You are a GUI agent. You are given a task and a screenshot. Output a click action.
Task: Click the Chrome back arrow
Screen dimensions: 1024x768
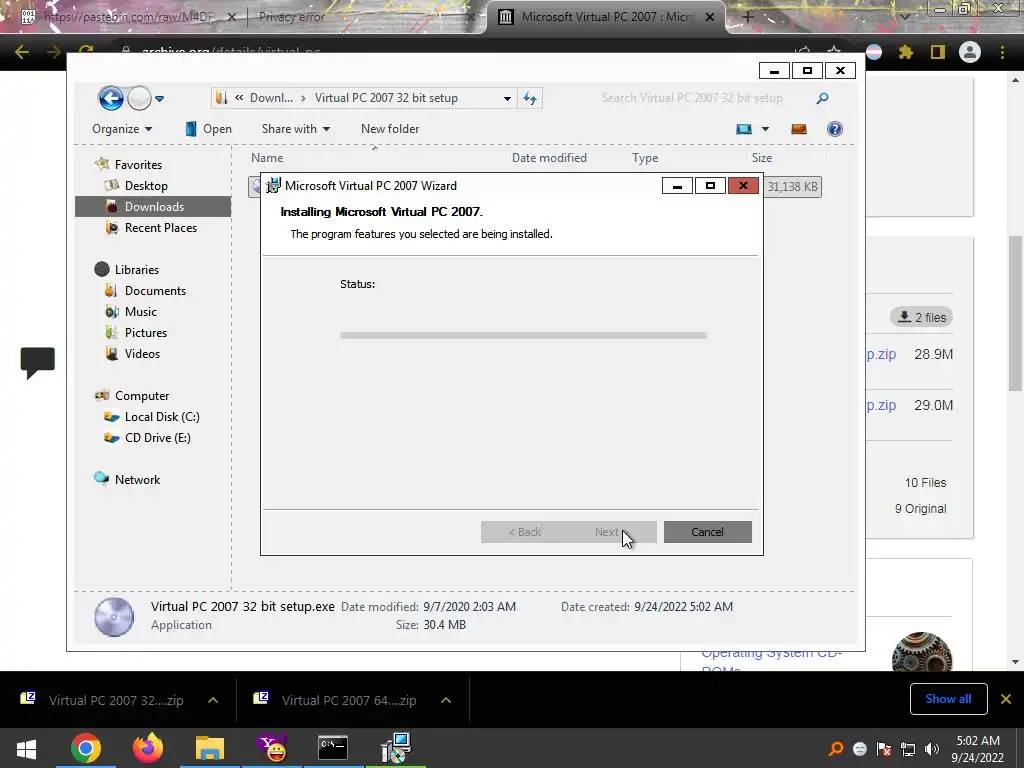click(22, 52)
